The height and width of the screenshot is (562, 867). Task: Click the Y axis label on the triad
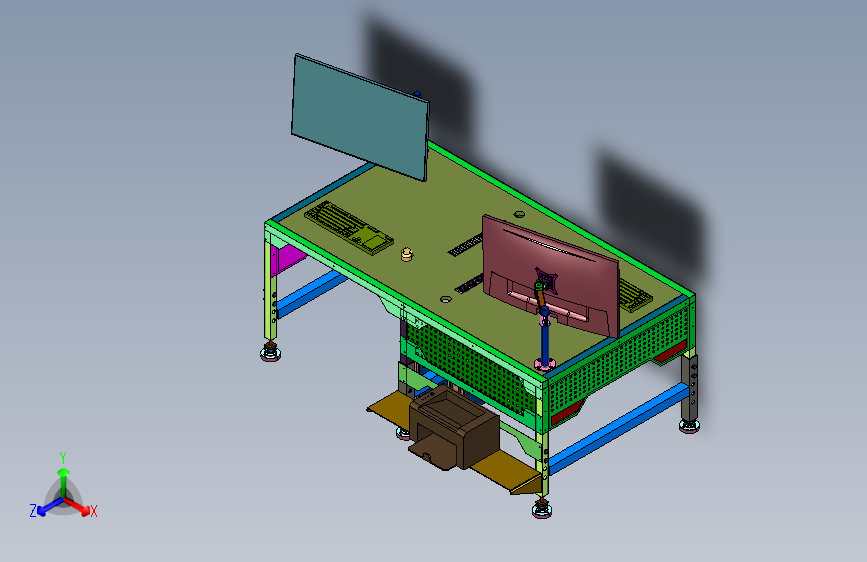point(62,458)
